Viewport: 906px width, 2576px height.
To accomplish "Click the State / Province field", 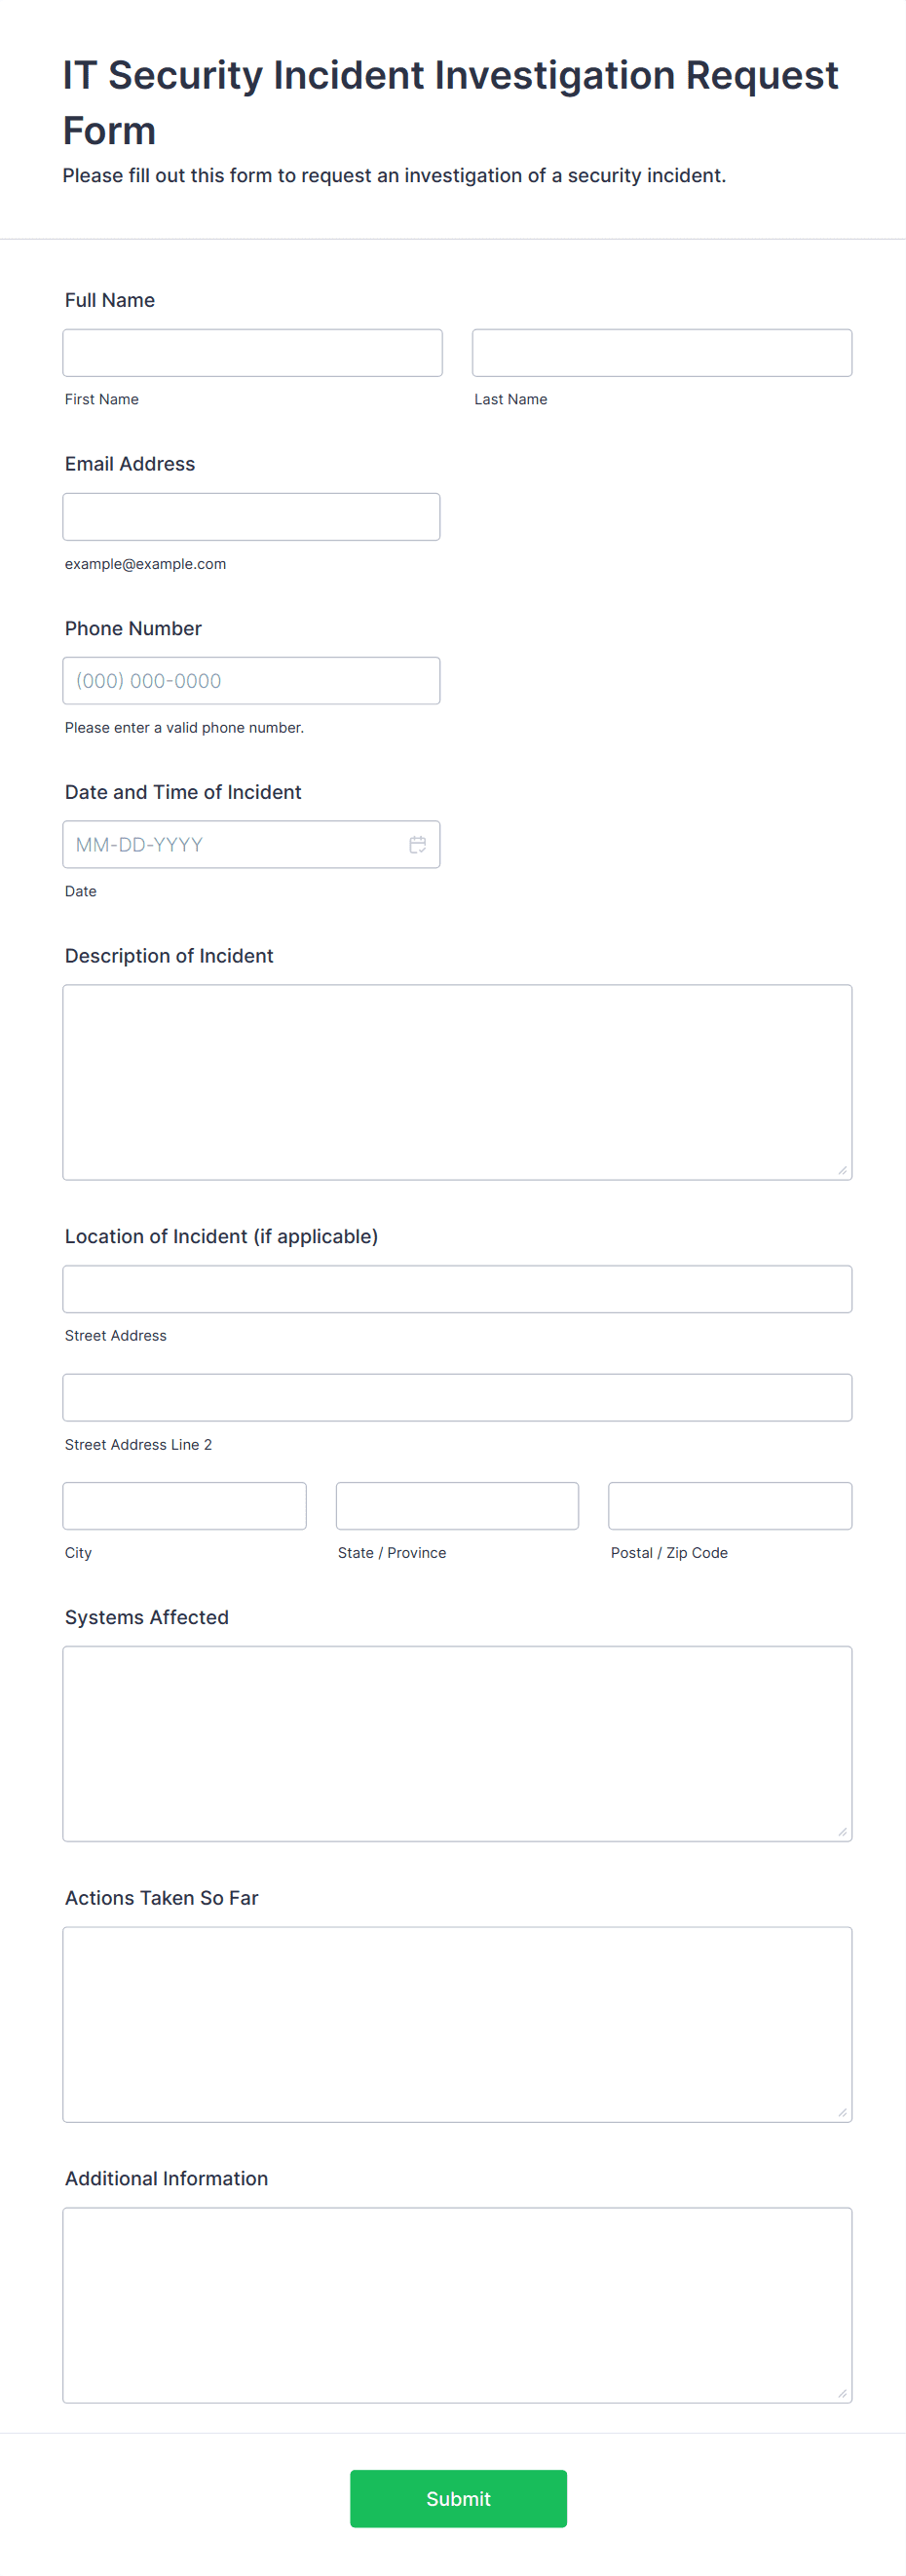I will coord(457,1506).
